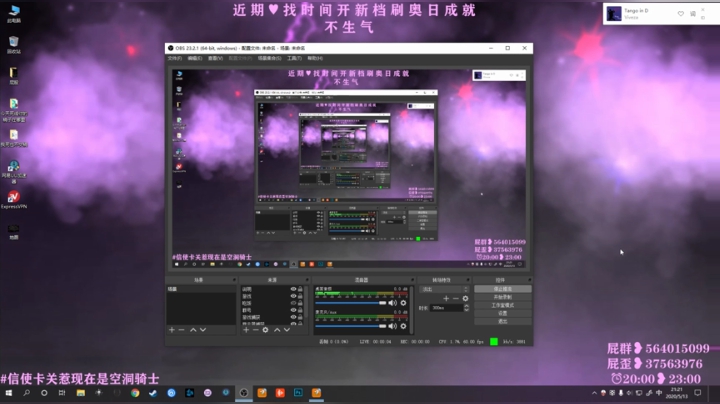Open Steam from the taskbar
720x404 pixels.
pos(153,393)
